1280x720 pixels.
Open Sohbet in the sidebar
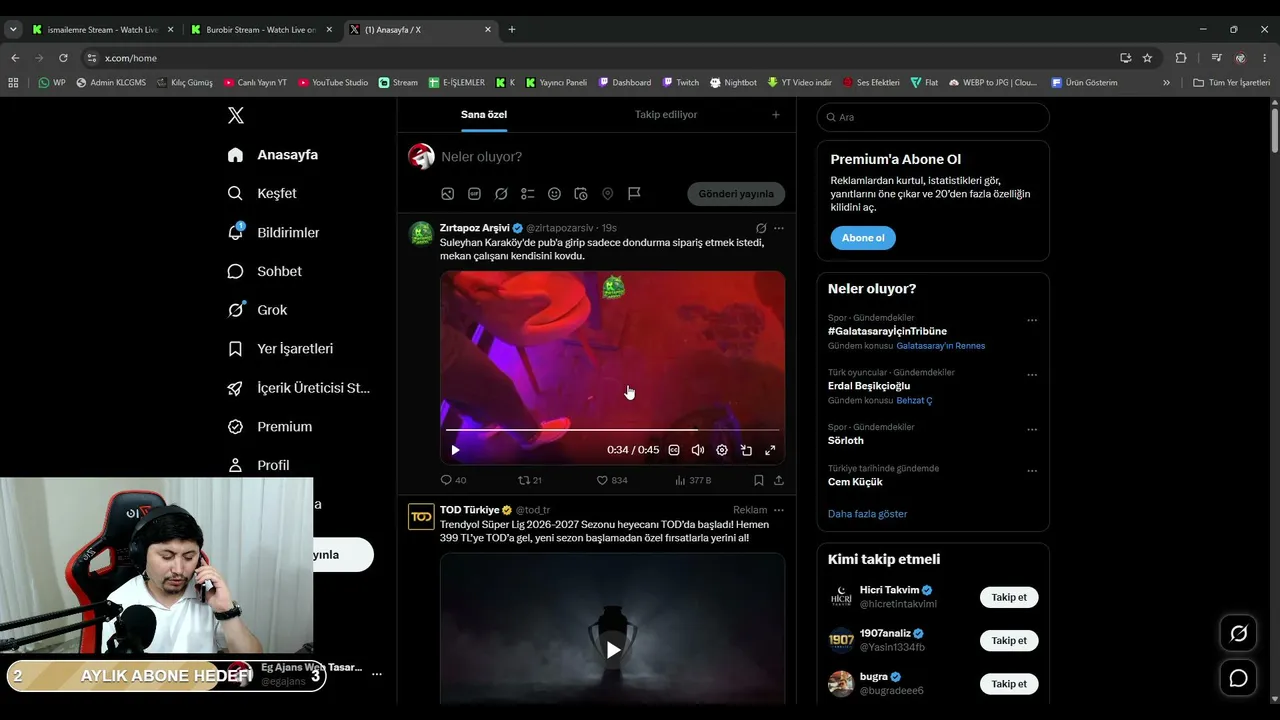point(264,271)
